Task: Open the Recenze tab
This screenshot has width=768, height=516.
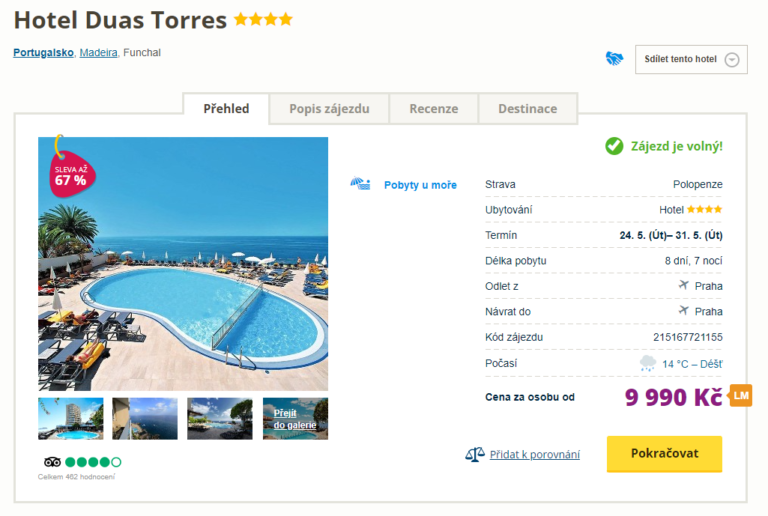Action: point(433,109)
